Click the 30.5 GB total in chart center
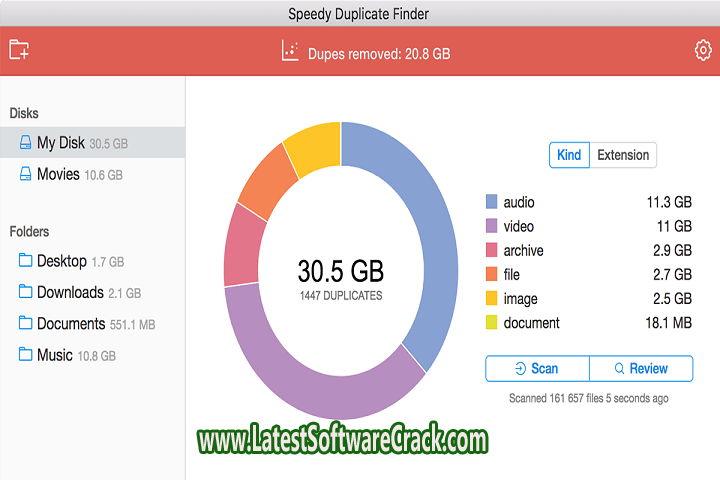 point(340,270)
